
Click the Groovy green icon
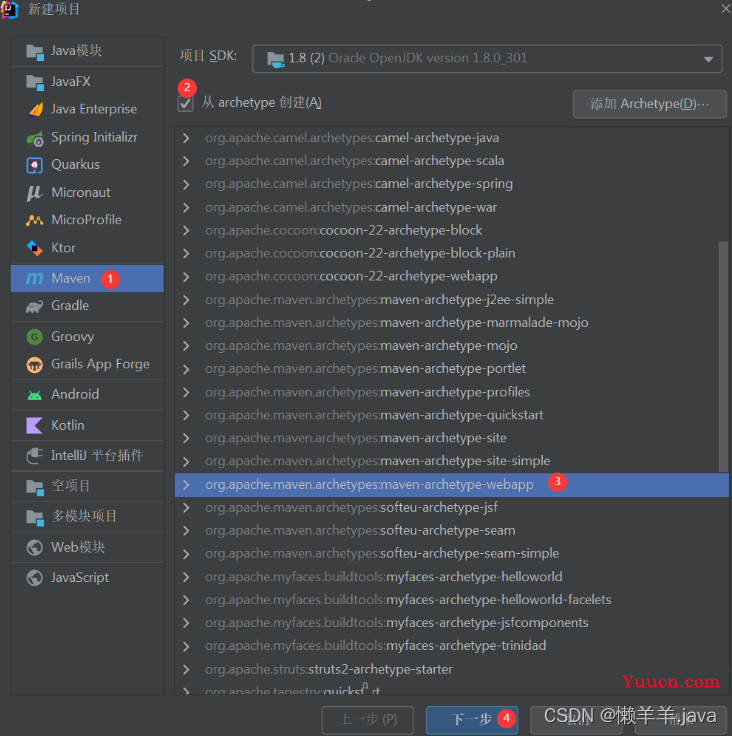point(34,337)
